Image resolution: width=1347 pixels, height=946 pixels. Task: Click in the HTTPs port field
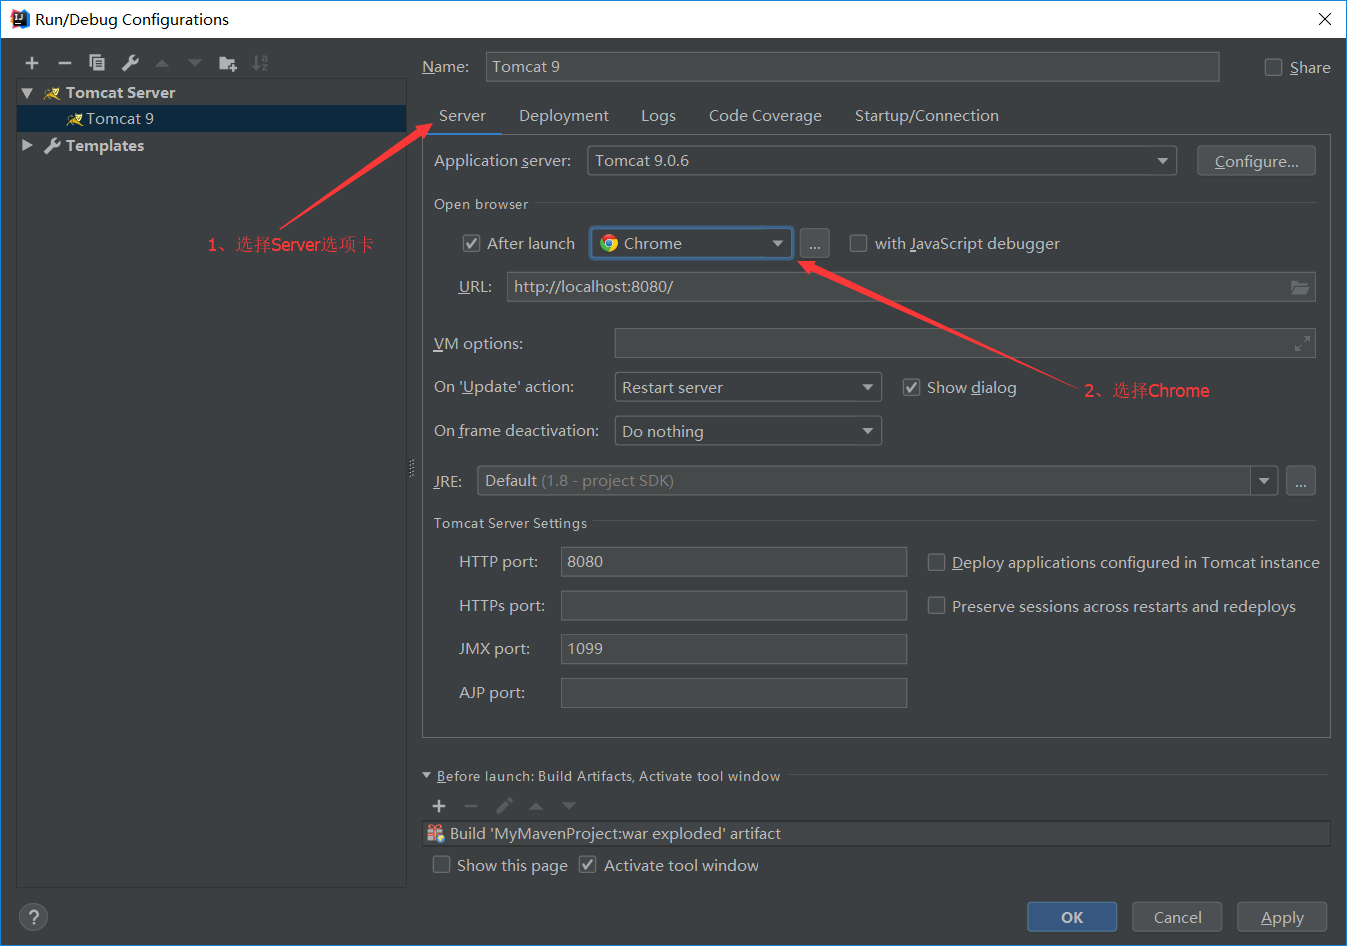tap(733, 605)
